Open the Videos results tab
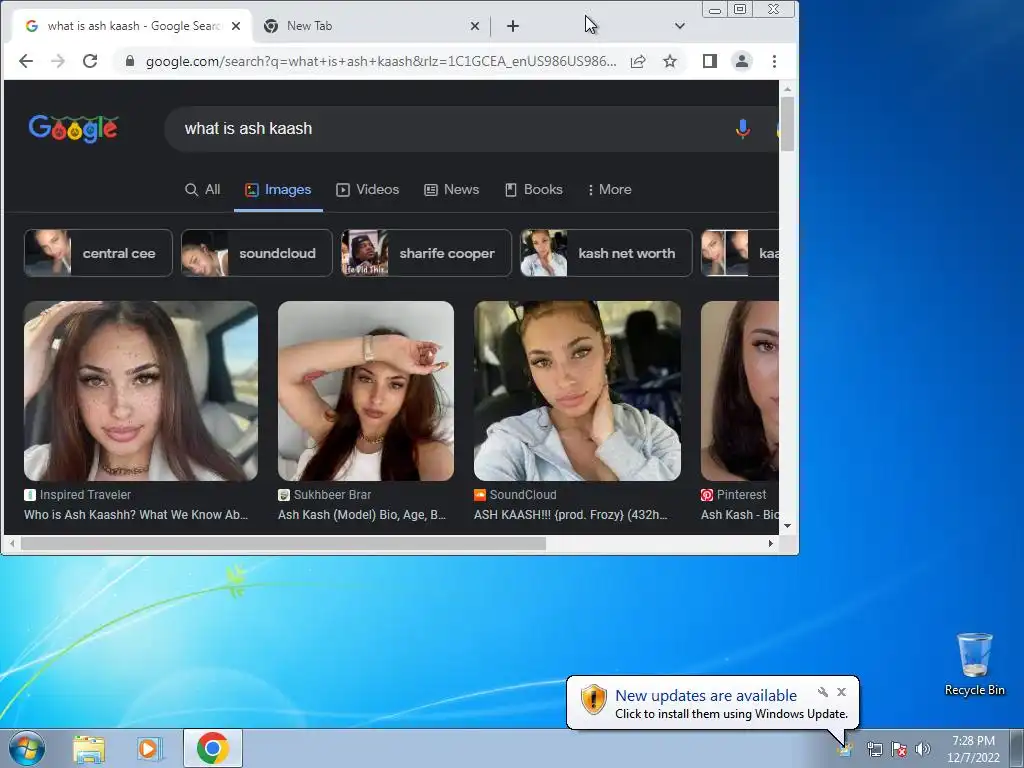Screen dimensions: 1024x768 tap(368, 189)
